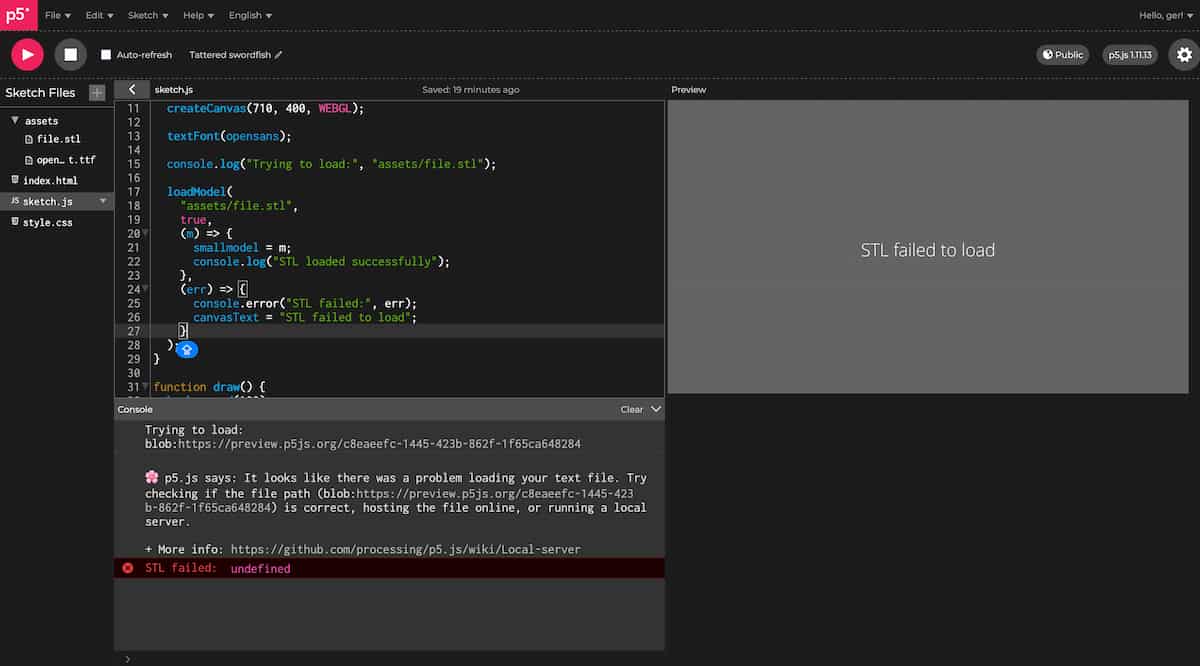Toggle the Public visibility button
The width and height of the screenshot is (1200, 666).
pos(1062,55)
